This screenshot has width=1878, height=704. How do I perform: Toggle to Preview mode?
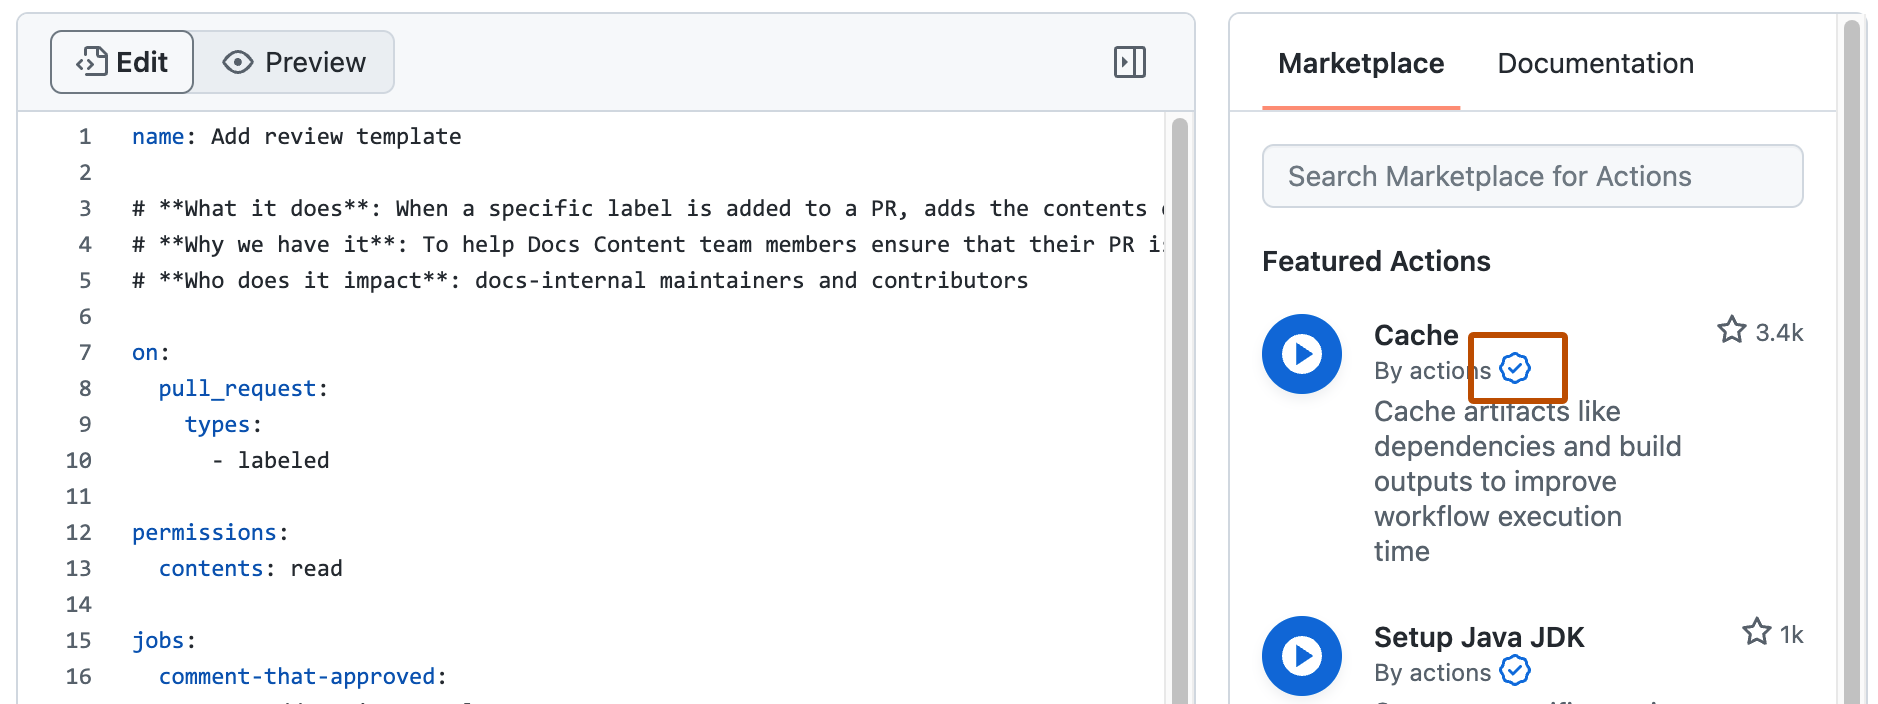[x=296, y=61]
